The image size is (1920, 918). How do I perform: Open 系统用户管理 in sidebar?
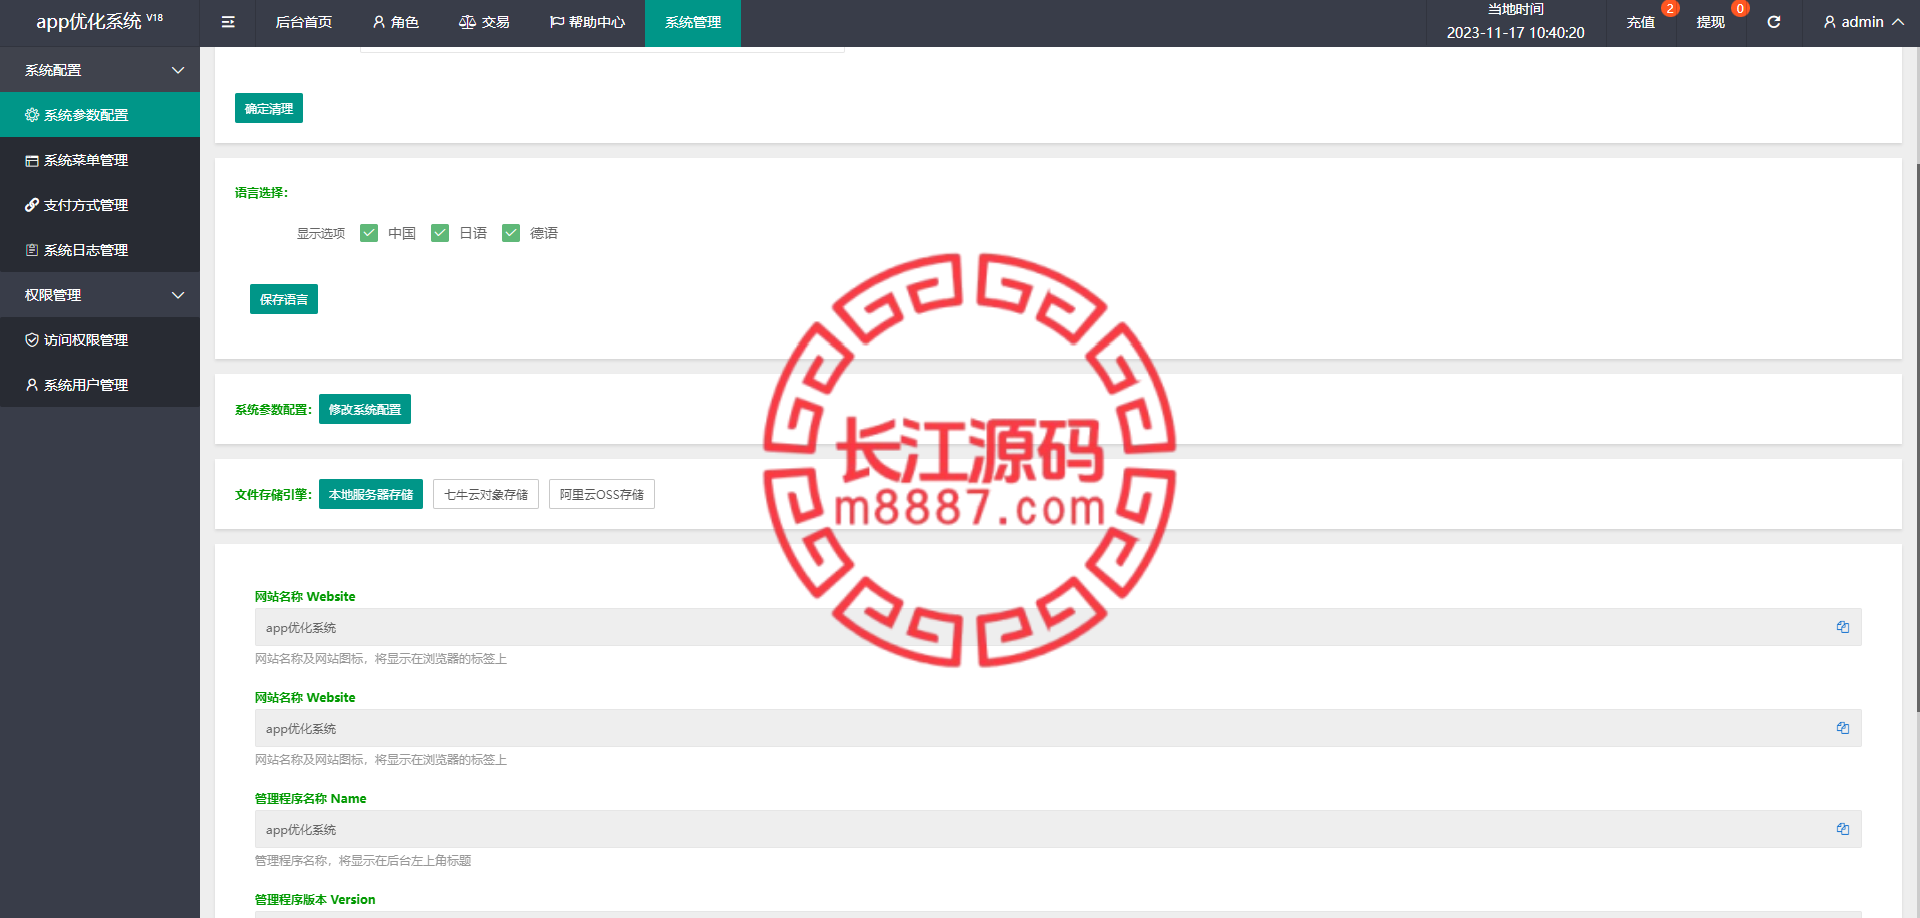click(x=100, y=385)
